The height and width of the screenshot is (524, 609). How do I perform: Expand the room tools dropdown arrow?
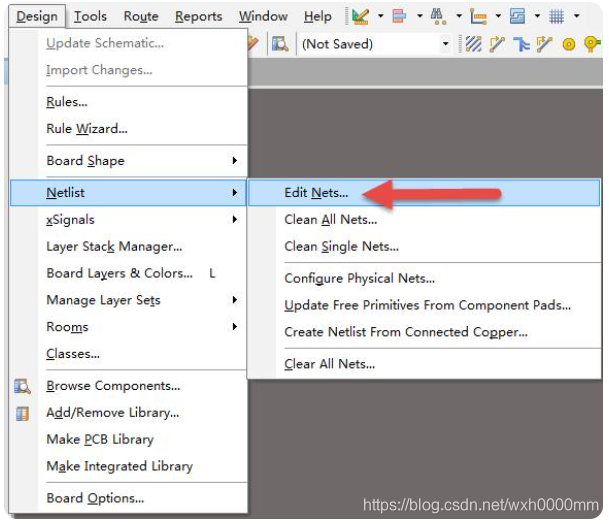538,16
